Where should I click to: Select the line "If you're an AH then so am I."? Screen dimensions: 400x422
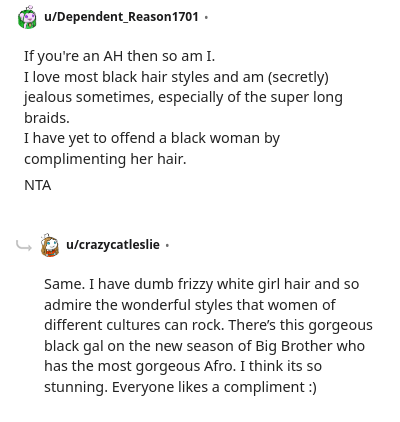119,56
